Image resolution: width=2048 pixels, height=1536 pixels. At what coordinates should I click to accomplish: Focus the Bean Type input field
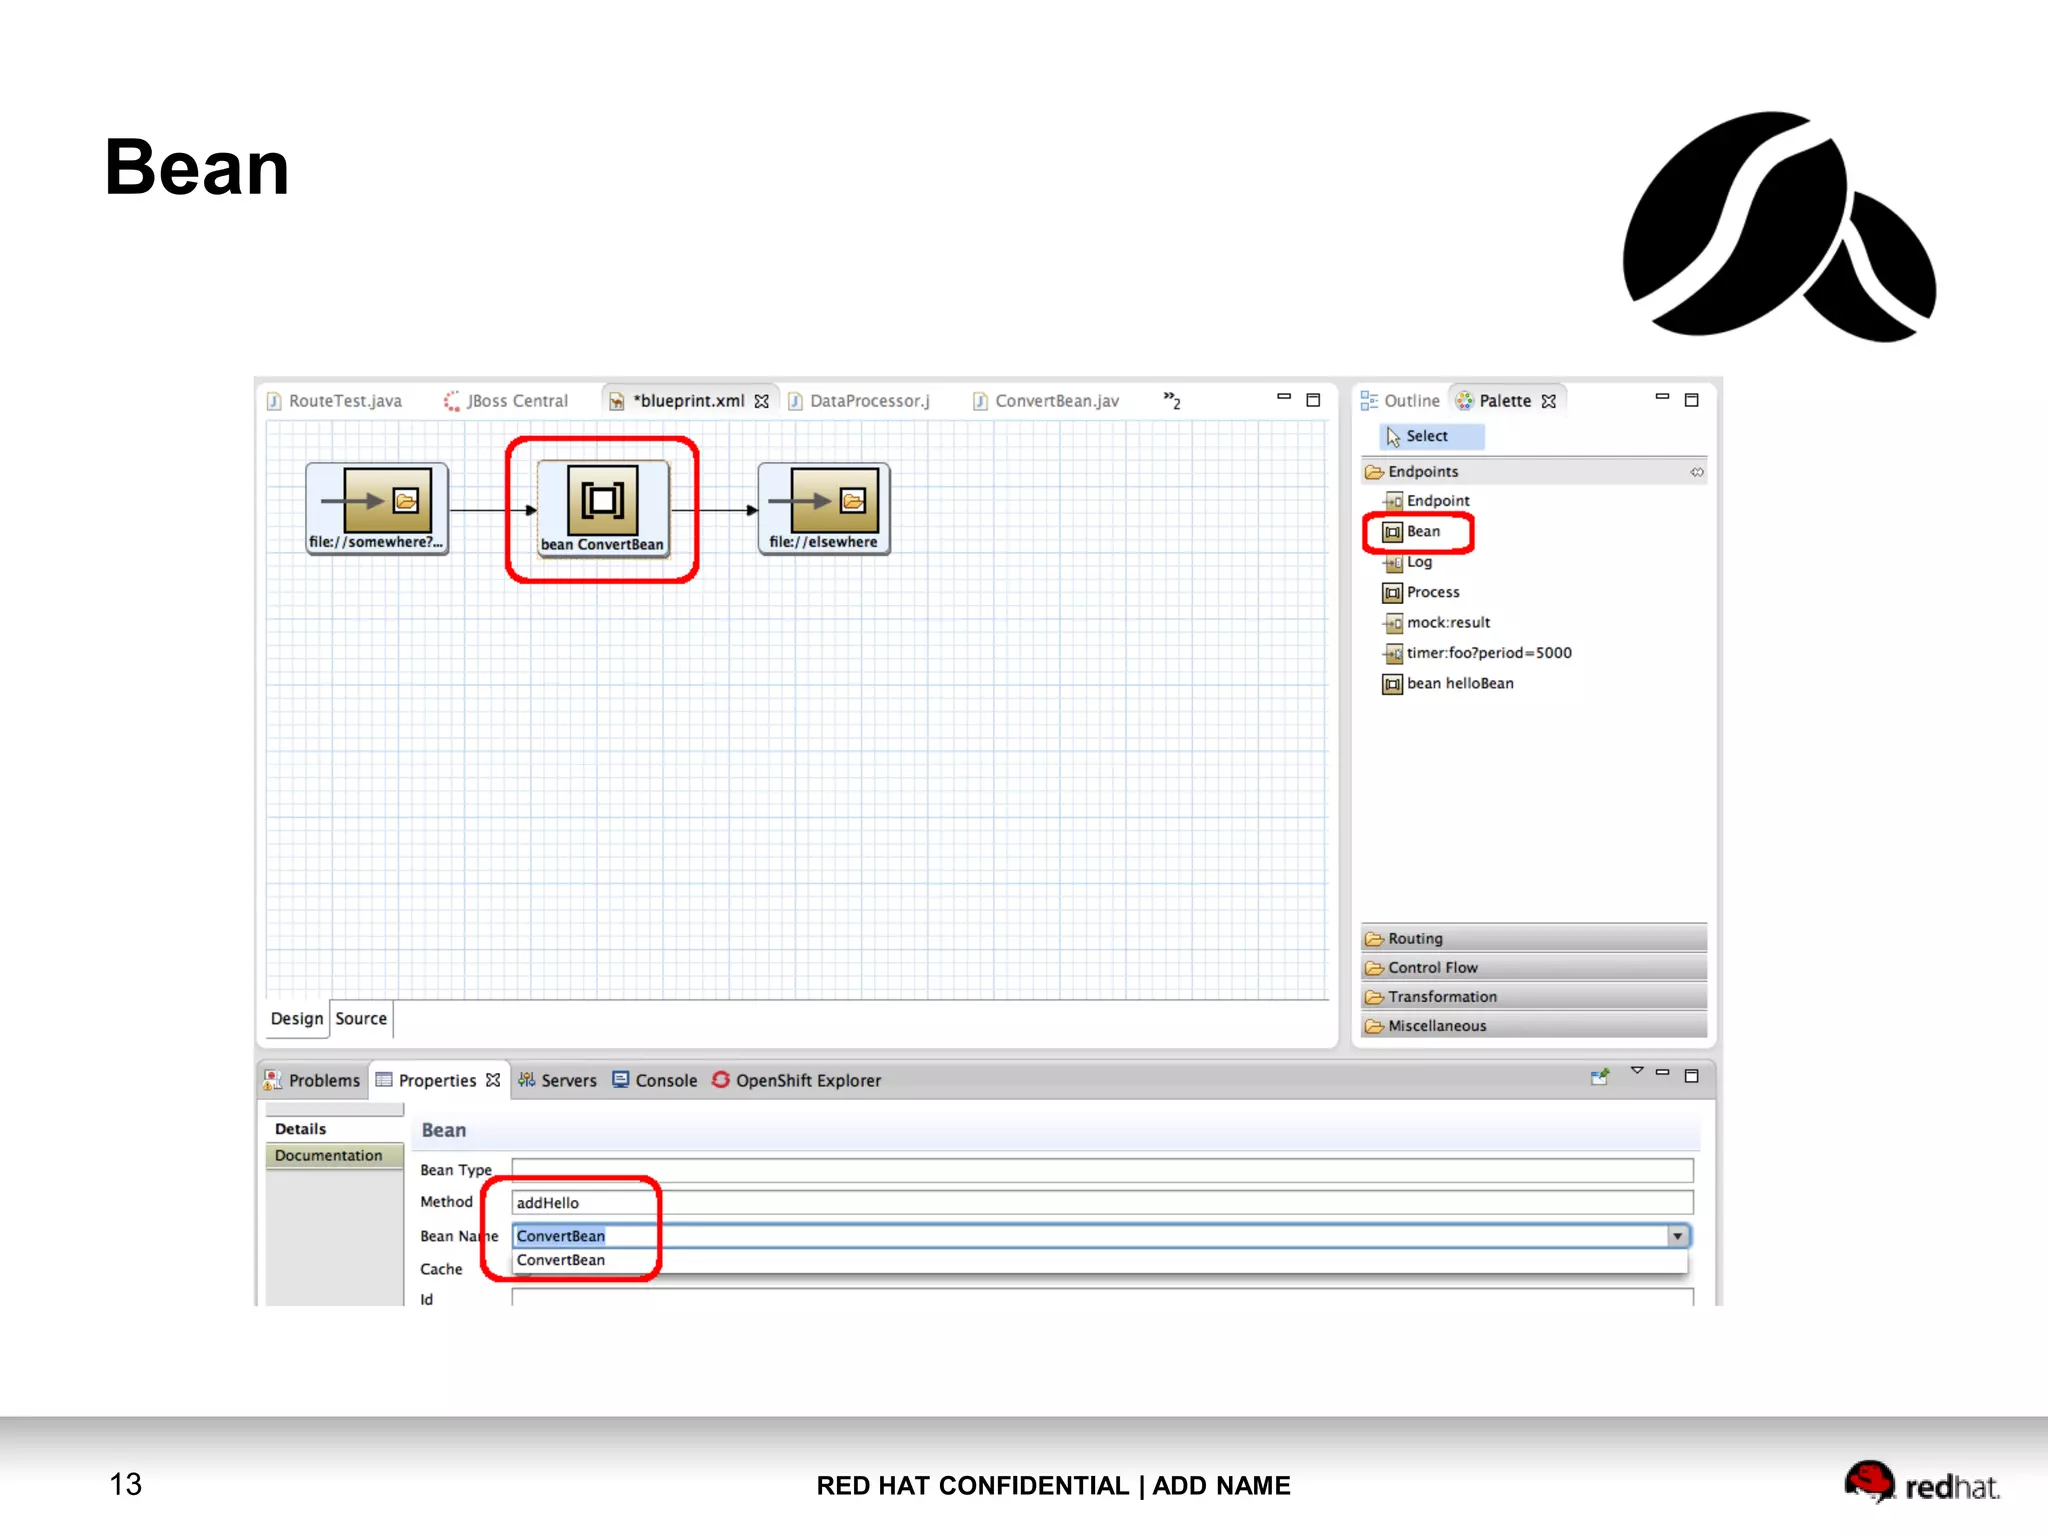tap(1102, 1169)
